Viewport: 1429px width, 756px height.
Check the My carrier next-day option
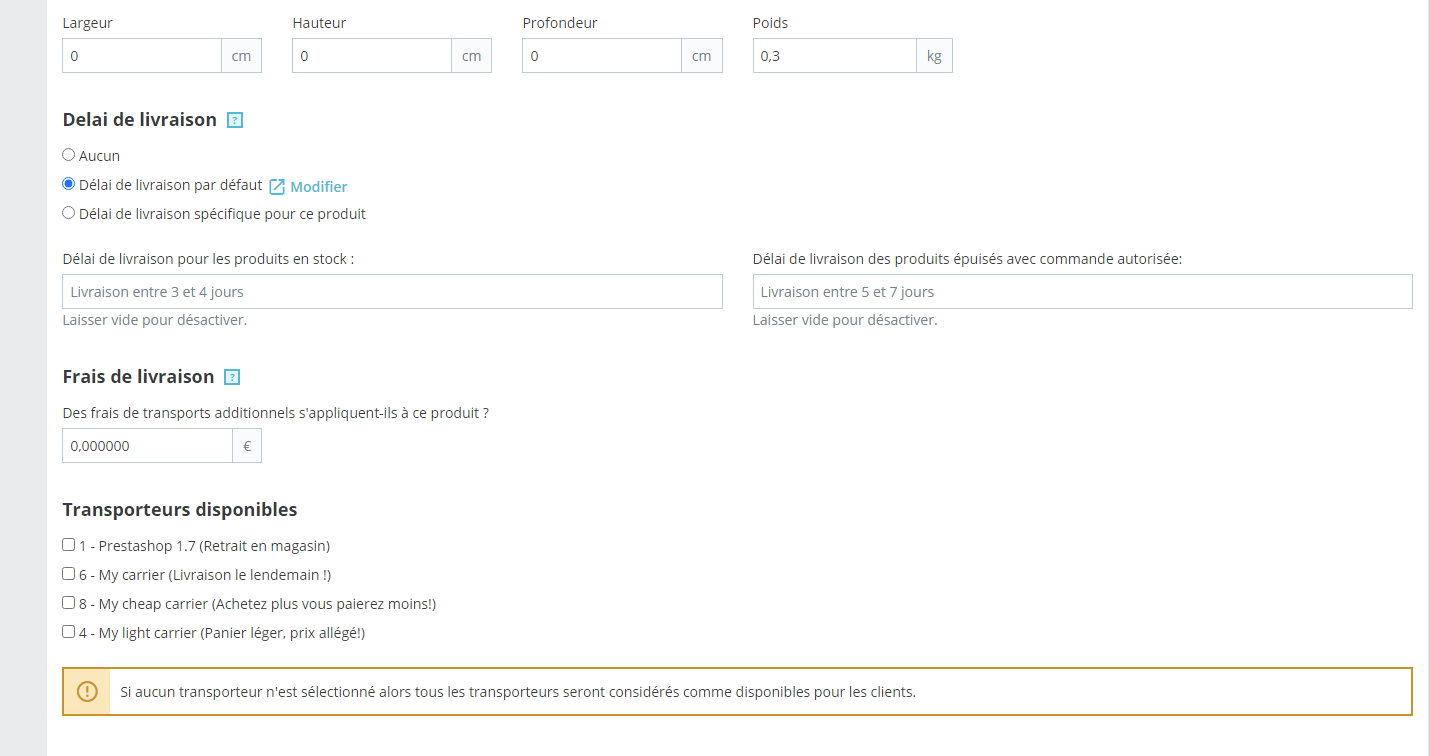point(69,574)
